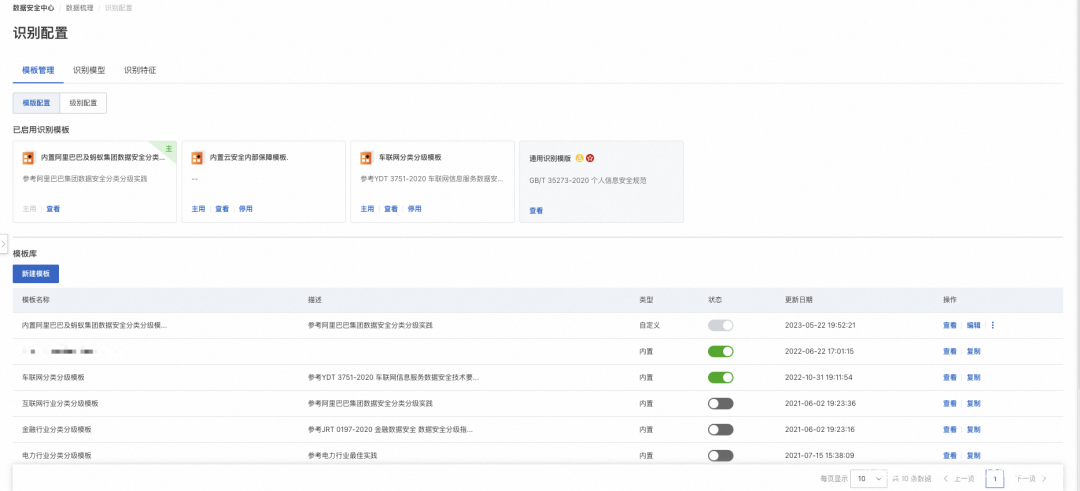Enable the 互联网行业分类分级模板 status switch
The image size is (1080, 491).
pyautogui.click(x=720, y=403)
